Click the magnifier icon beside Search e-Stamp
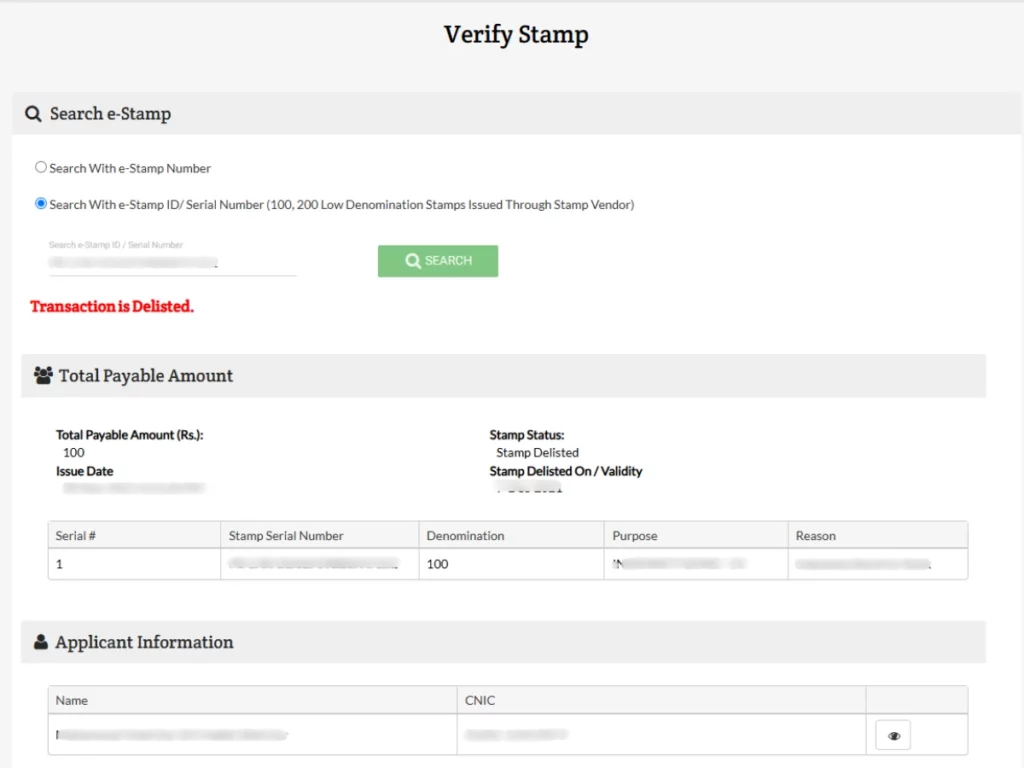This screenshot has width=1024, height=768. pos(33,114)
